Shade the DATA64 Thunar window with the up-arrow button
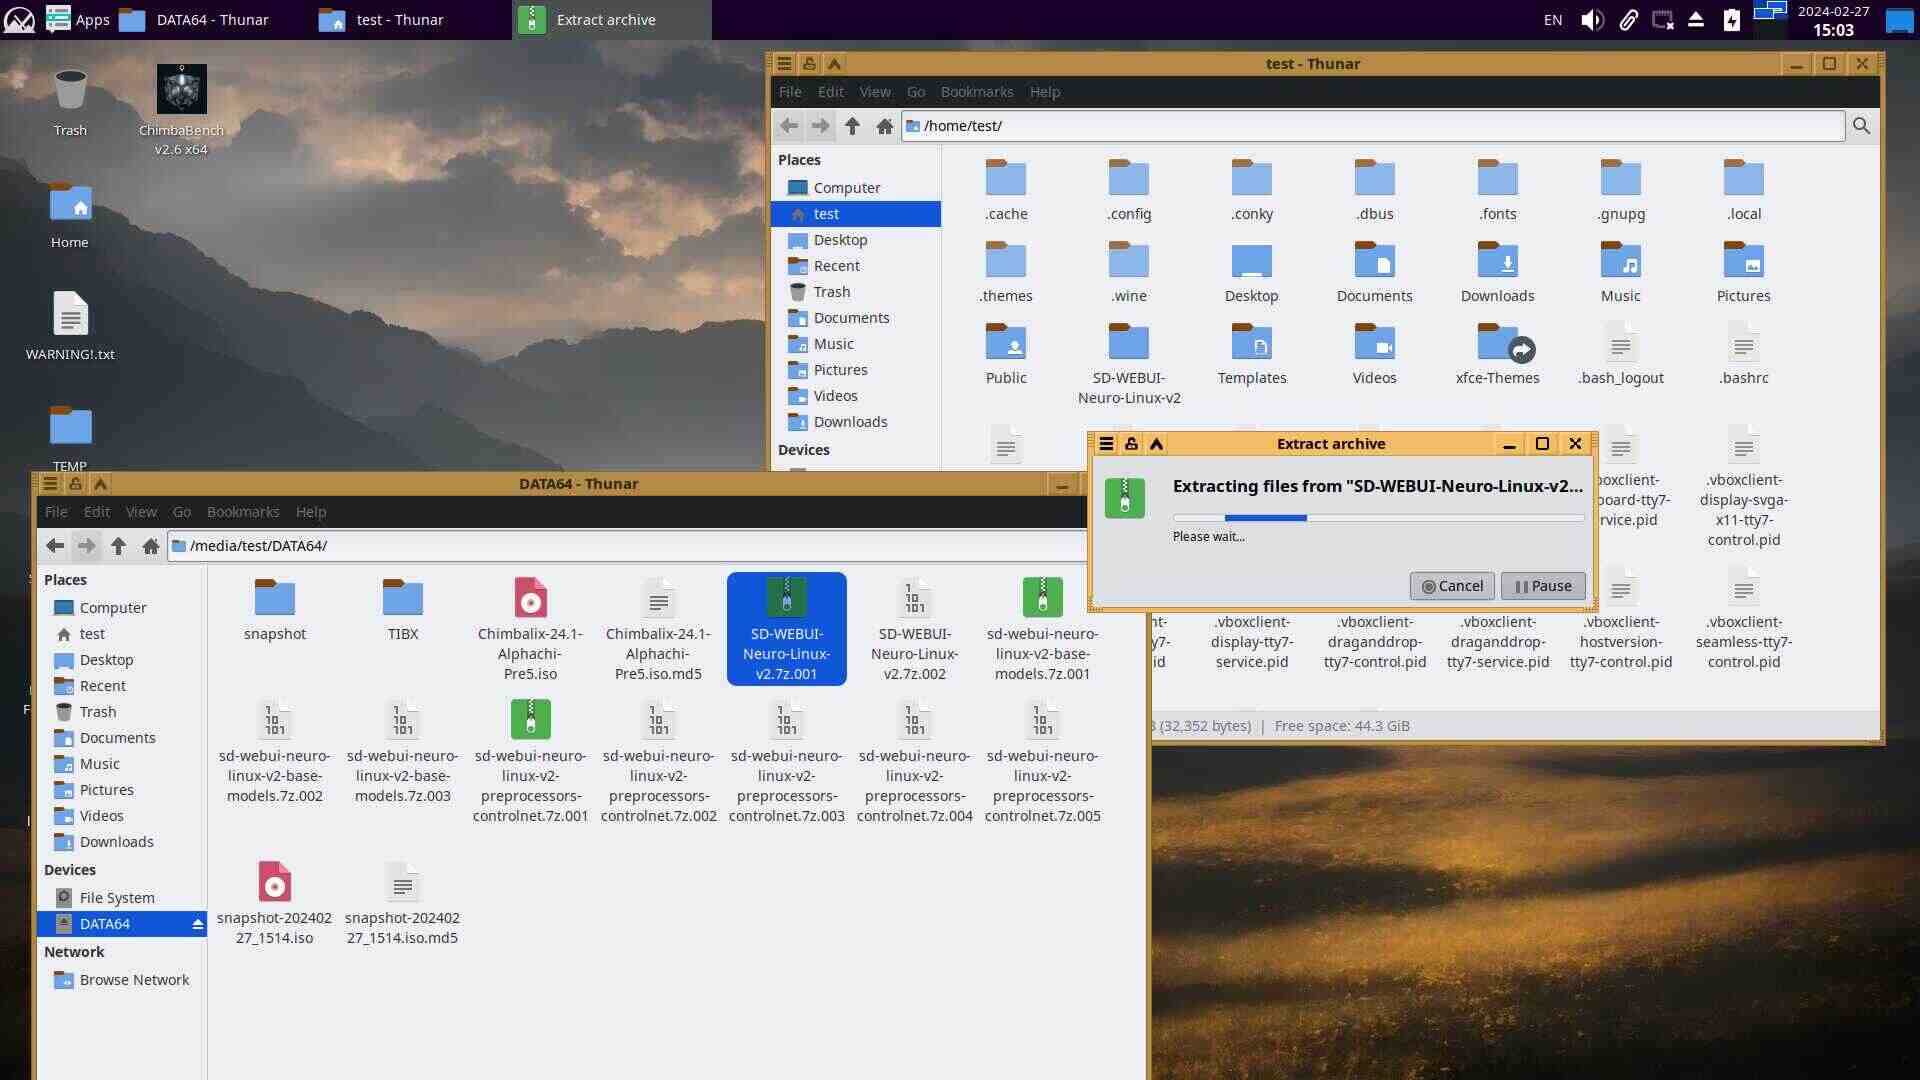 [x=100, y=484]
